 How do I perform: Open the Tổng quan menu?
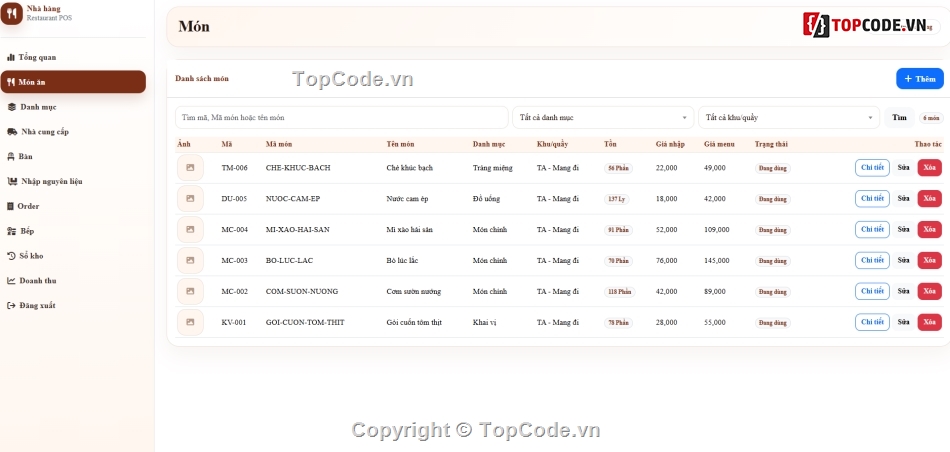pyautogui.click(x=73, y=58)
